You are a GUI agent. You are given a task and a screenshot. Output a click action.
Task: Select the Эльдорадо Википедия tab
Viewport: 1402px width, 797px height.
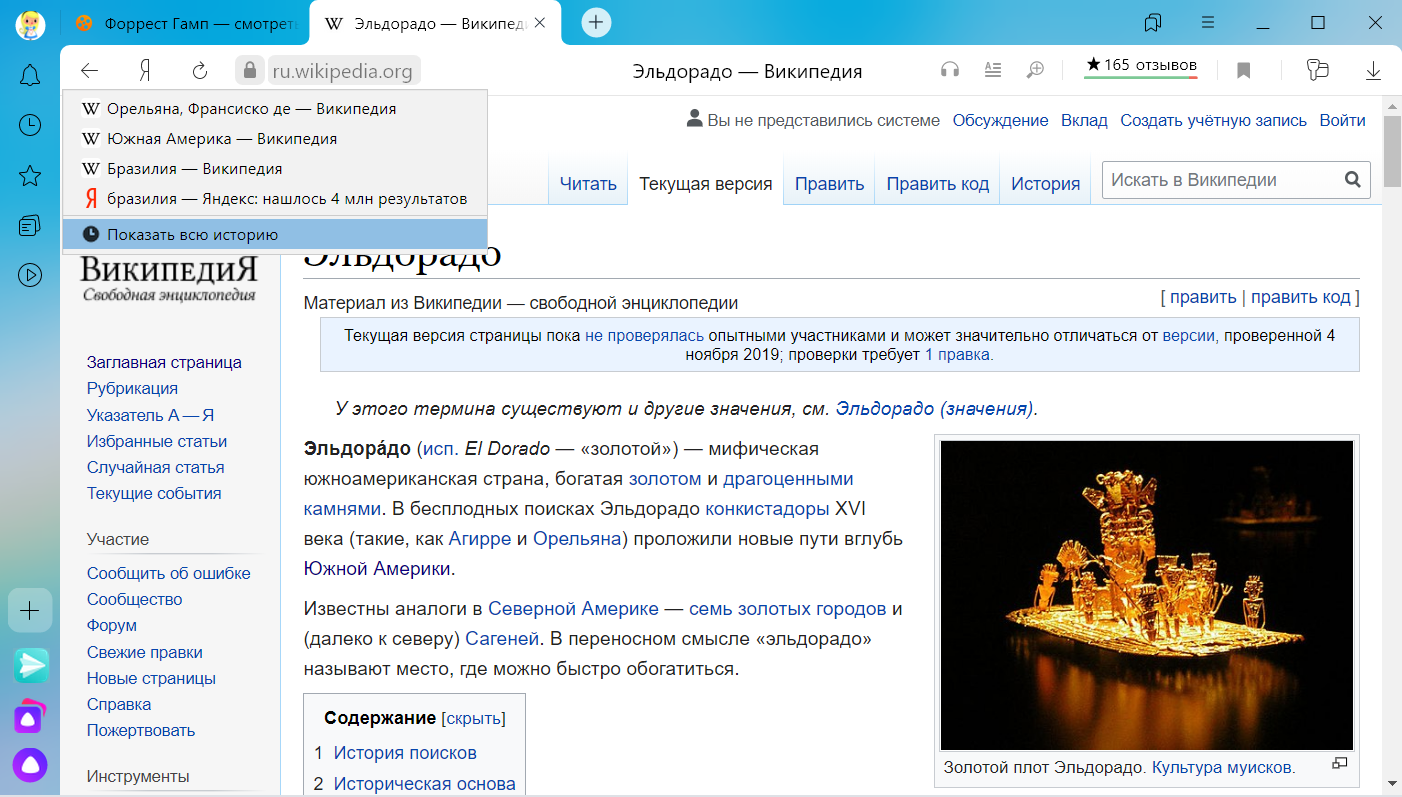tap(435, 22)
